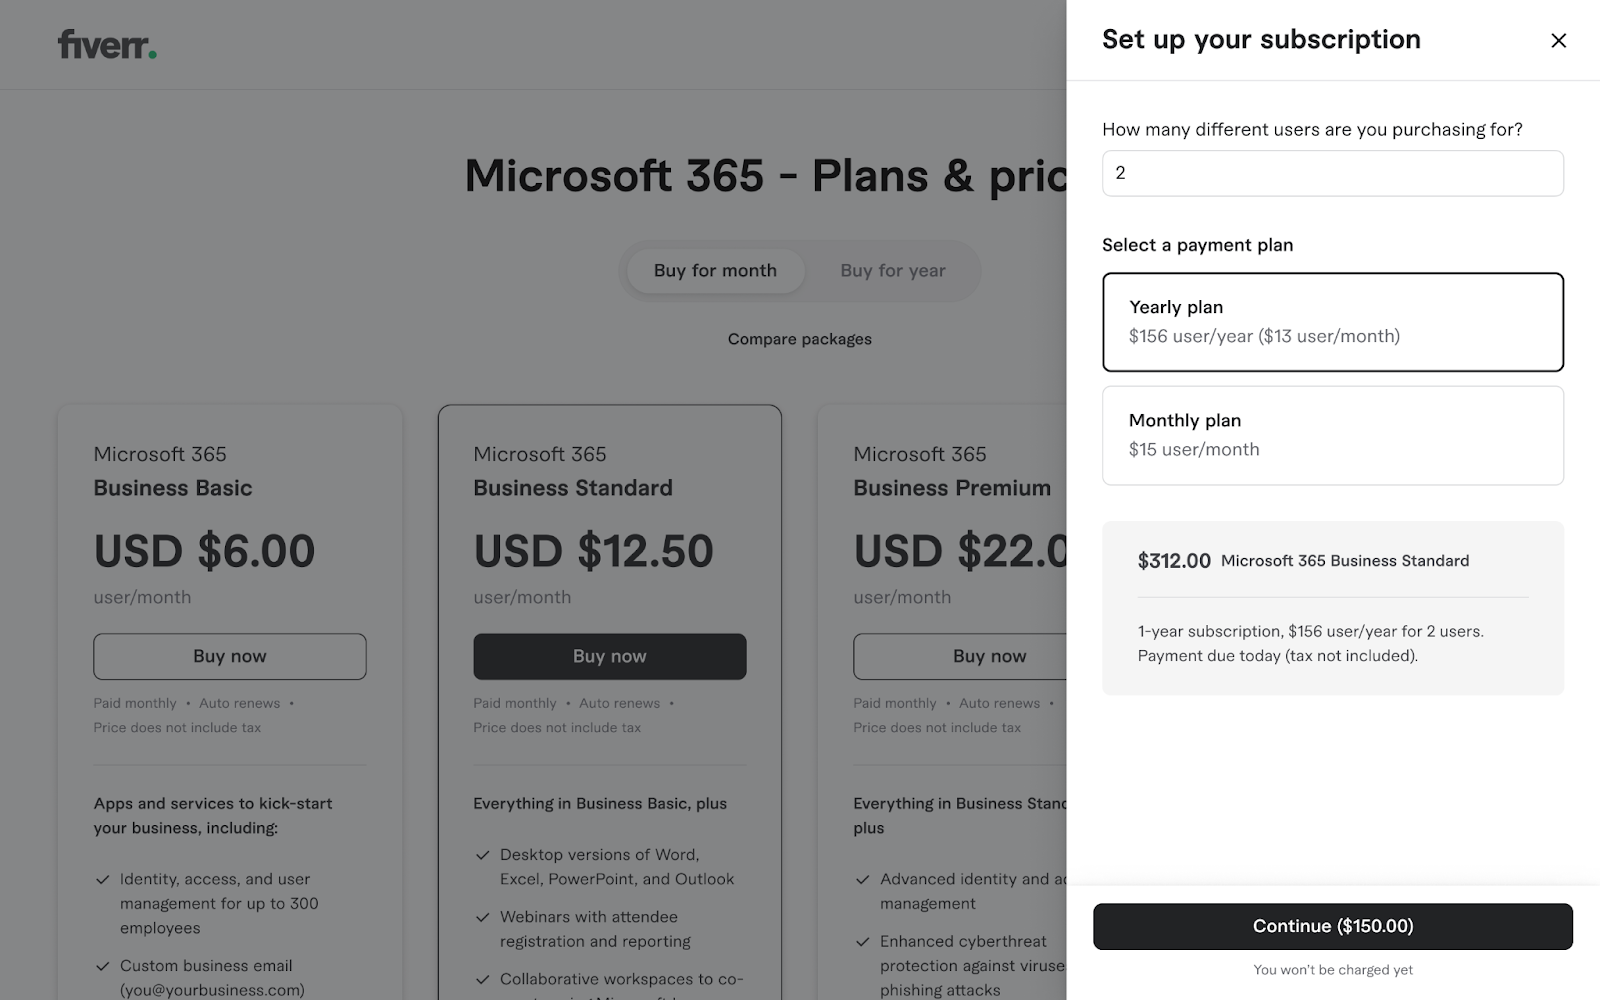The image size is (1600, 1000).
Task: Click the Business Standard plan card title
Action: coord(572,488)
